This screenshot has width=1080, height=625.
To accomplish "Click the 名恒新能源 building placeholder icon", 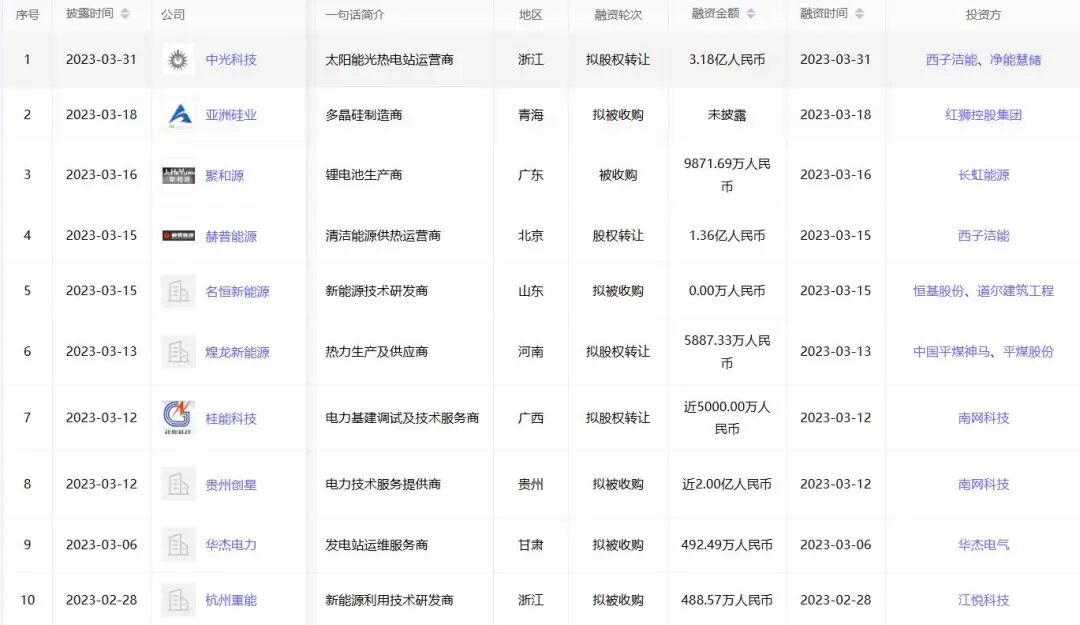I will 177,291.
